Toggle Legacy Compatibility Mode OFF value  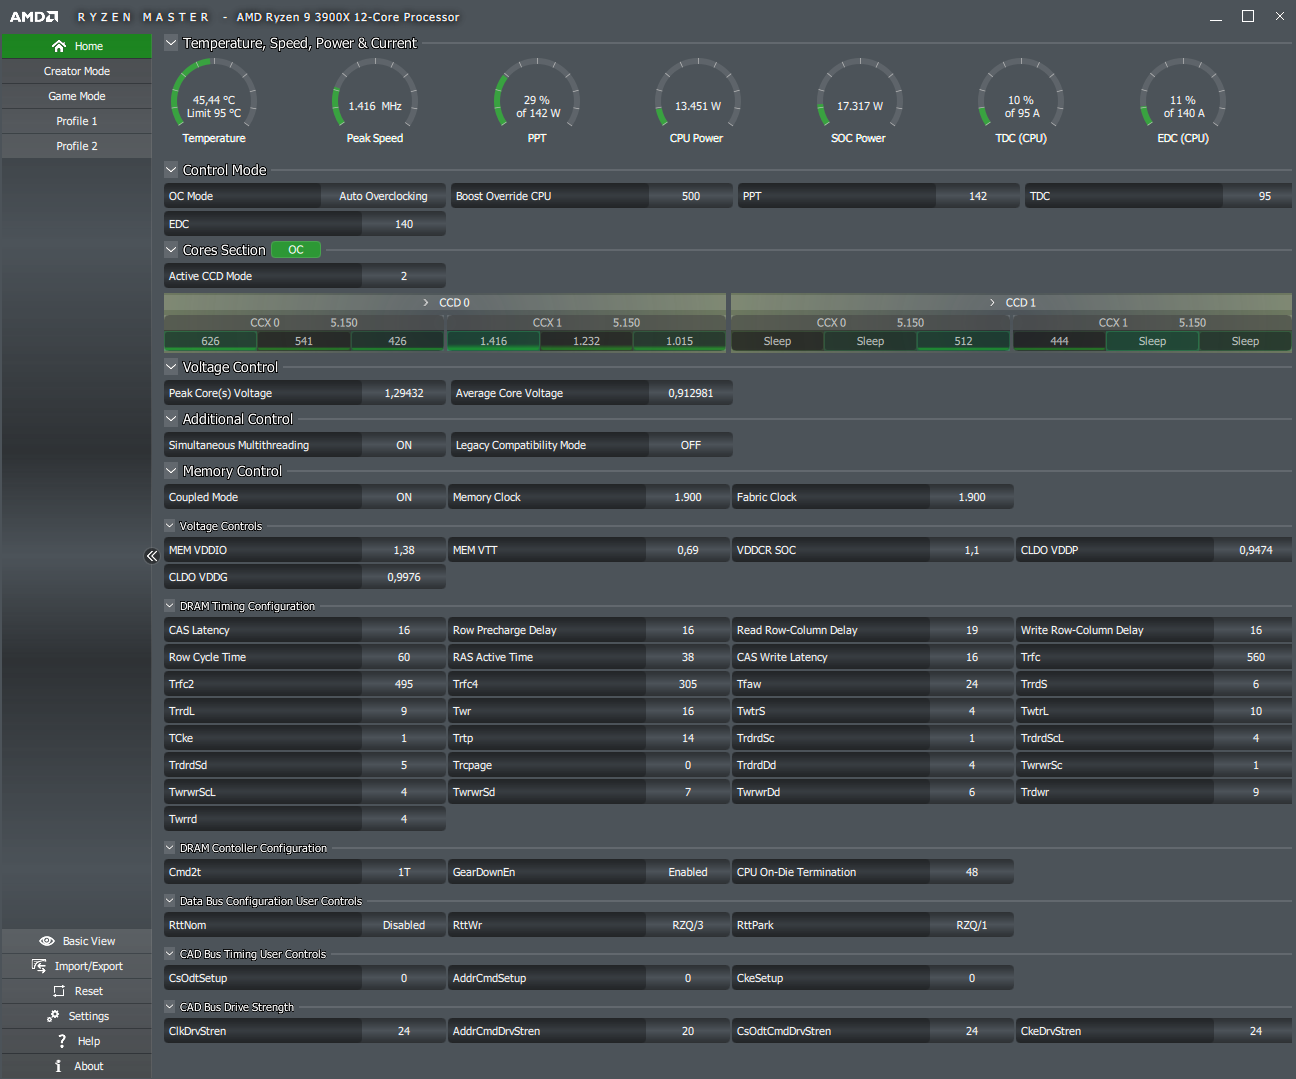coord(691,445)
